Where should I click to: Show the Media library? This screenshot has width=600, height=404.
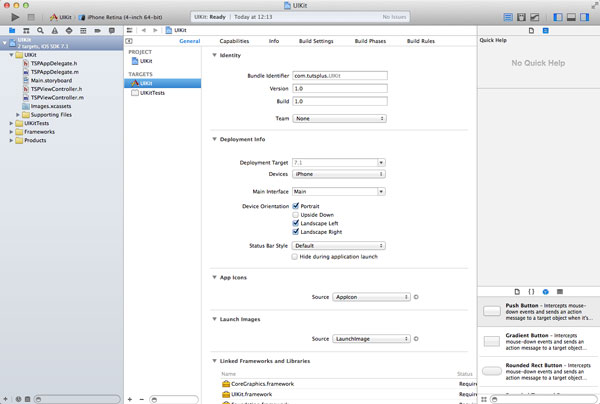point(560,292)
